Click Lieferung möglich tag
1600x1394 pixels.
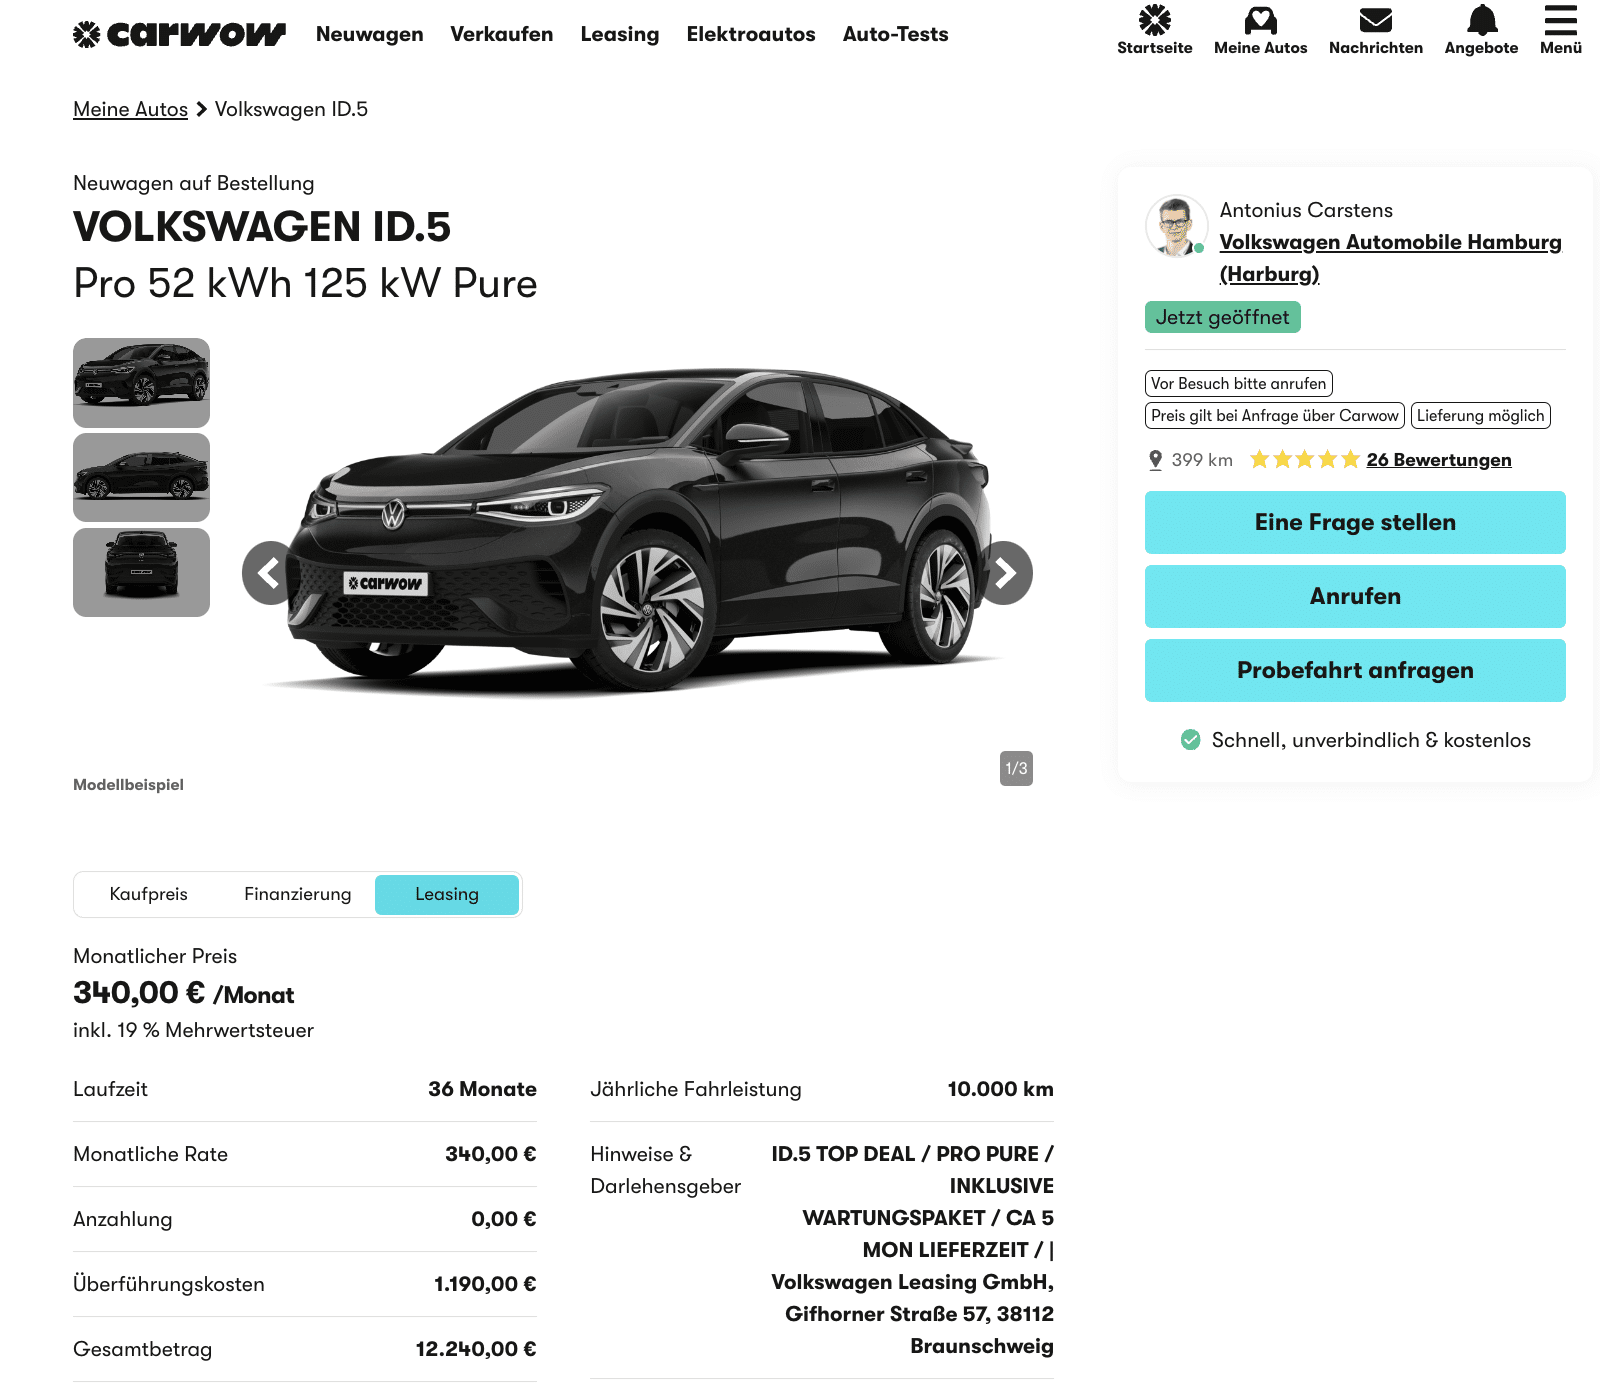point(1480,416)
